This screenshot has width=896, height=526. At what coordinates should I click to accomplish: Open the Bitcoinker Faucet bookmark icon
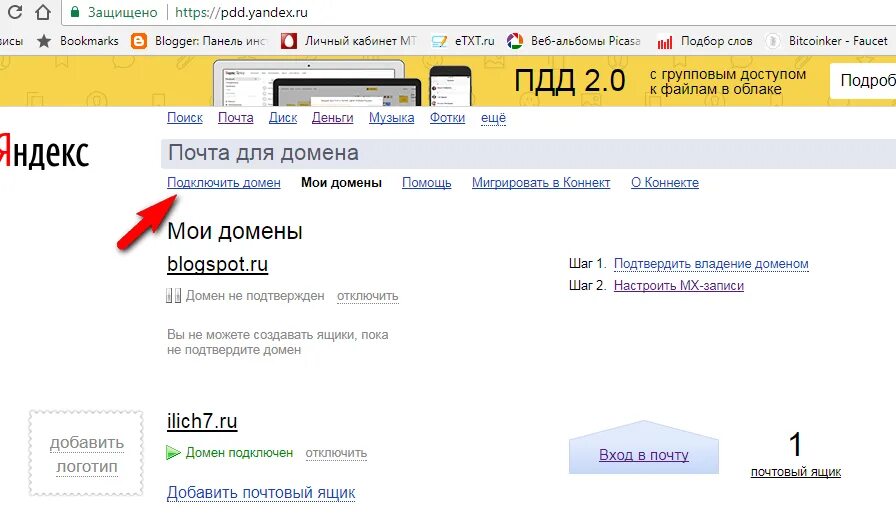[x=773, y=41]
